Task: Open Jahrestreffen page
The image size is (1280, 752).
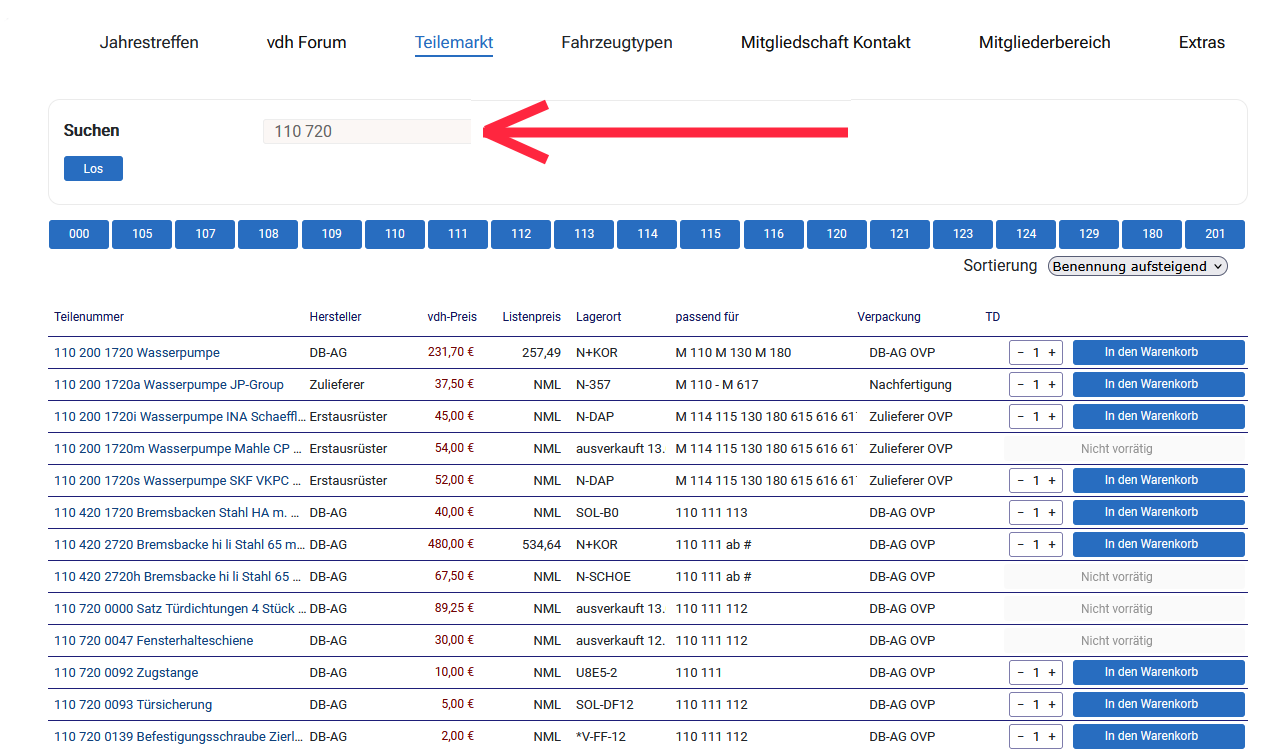Action: point(149,42)
